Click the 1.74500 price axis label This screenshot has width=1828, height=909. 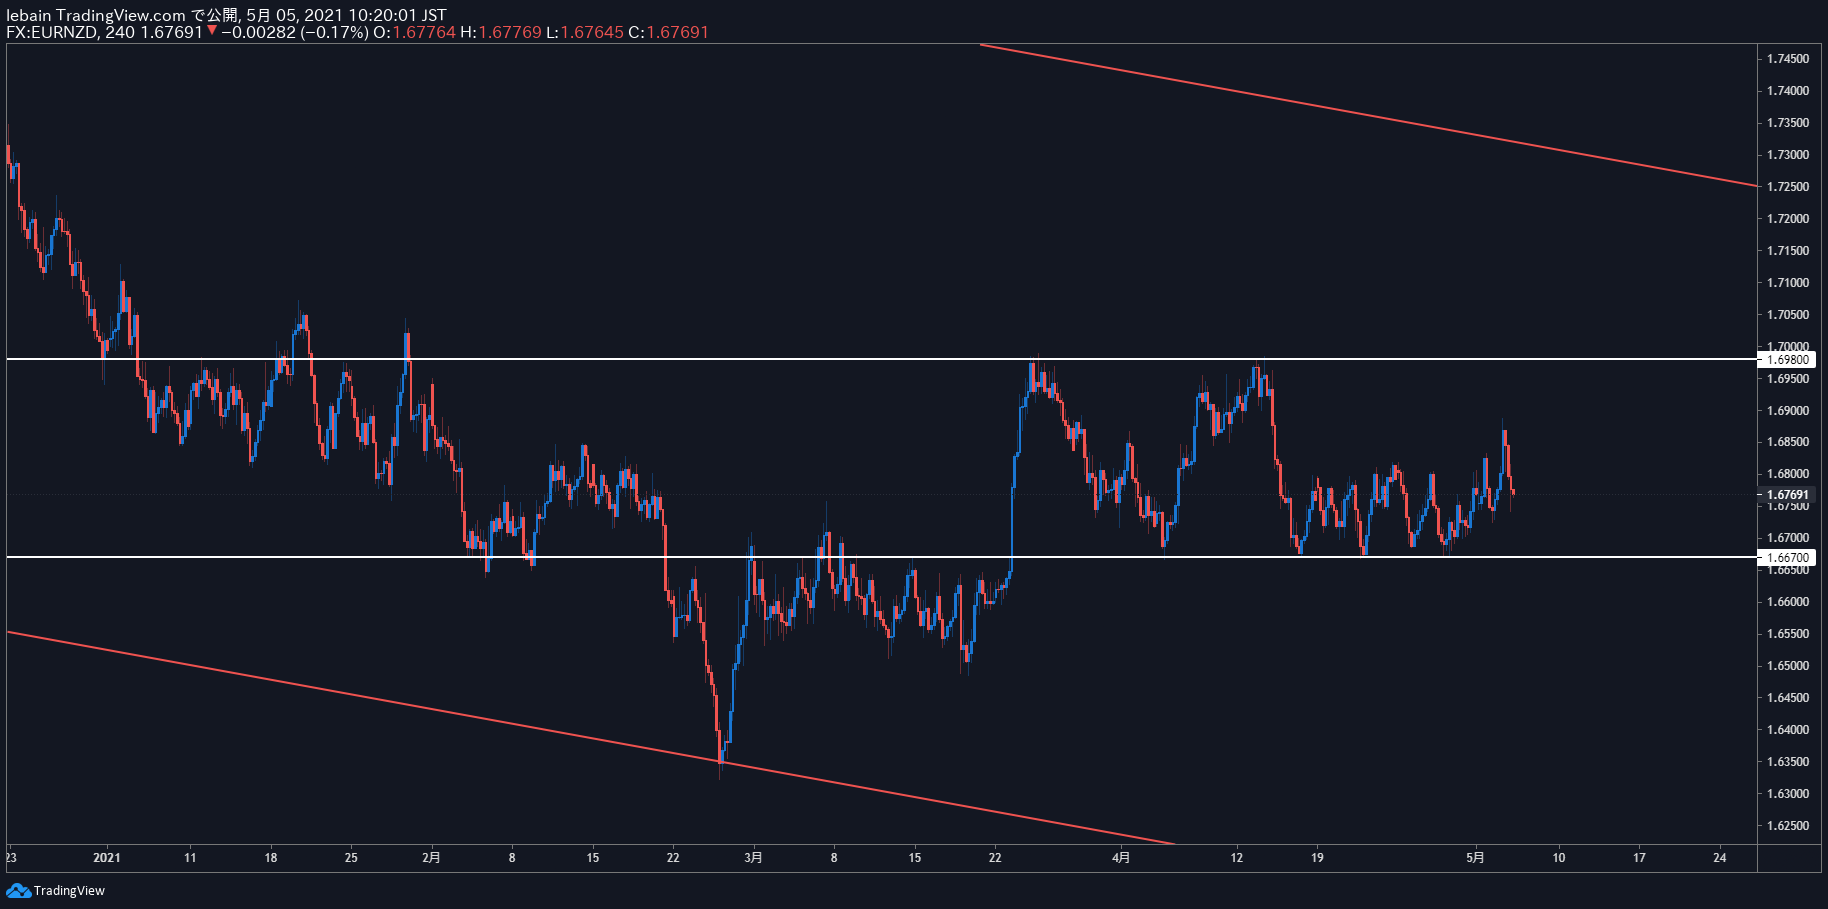coord(1788,59)
